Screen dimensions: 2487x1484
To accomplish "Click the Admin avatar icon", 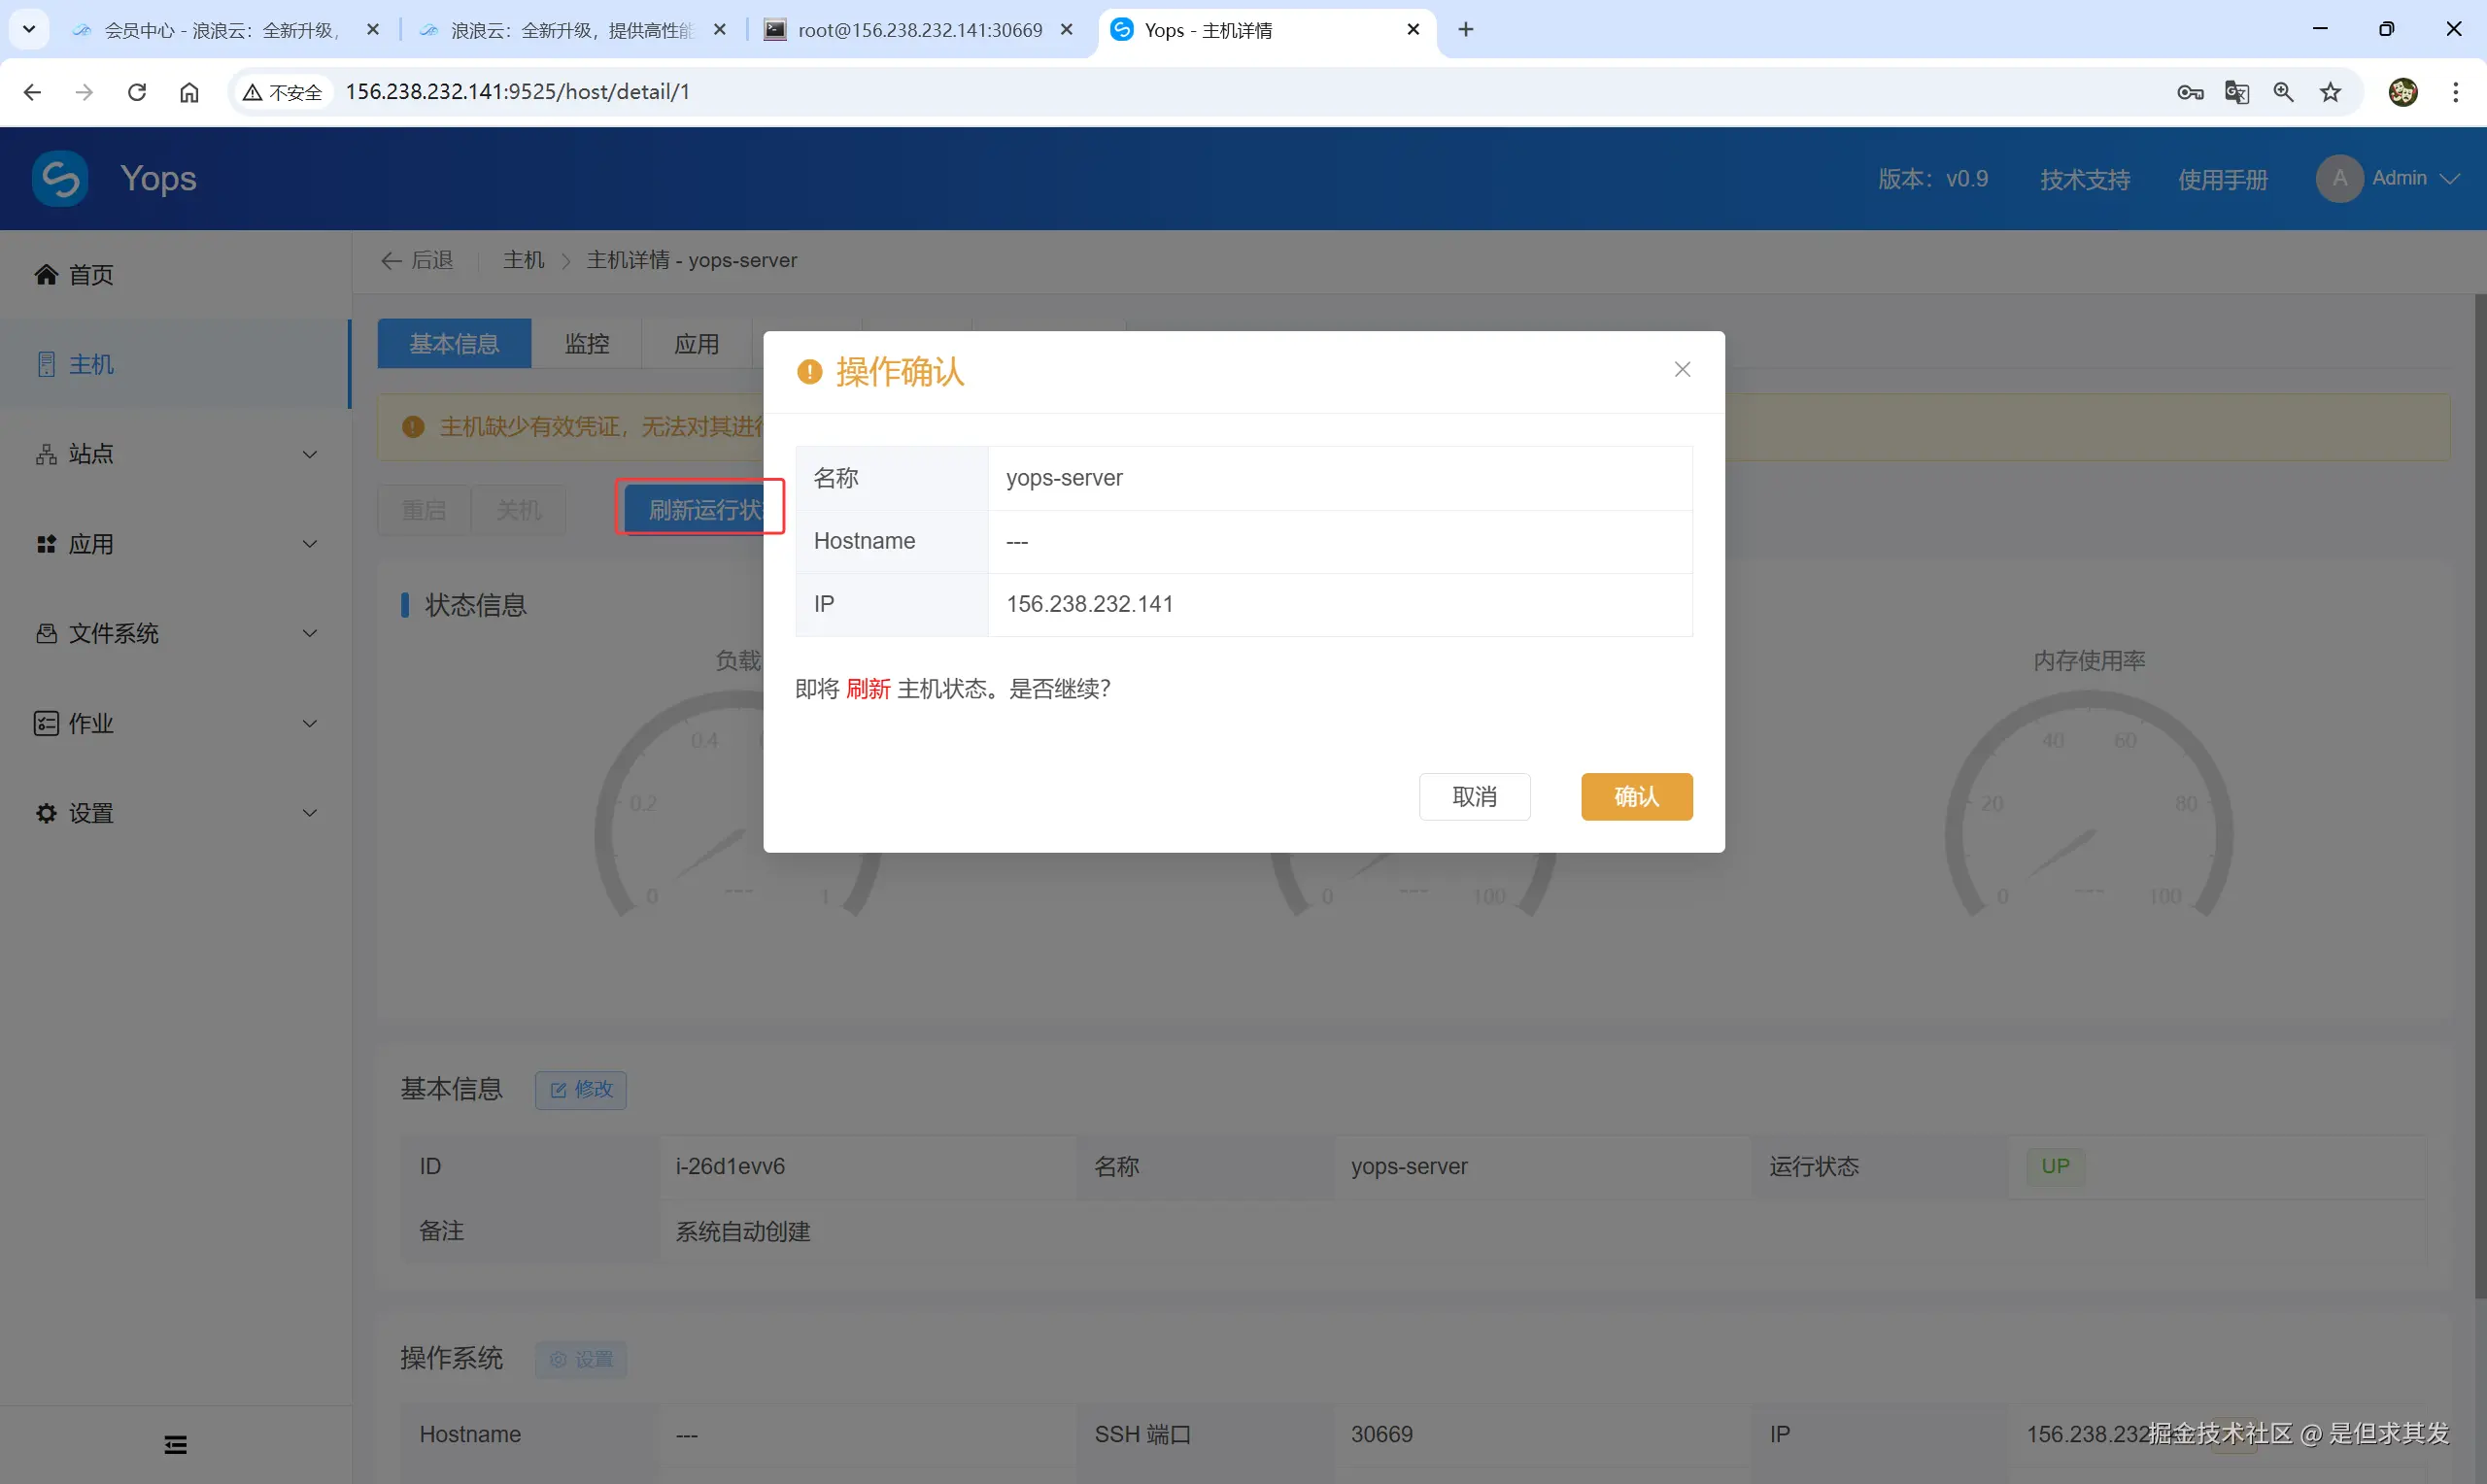I will pos(2339,179).
